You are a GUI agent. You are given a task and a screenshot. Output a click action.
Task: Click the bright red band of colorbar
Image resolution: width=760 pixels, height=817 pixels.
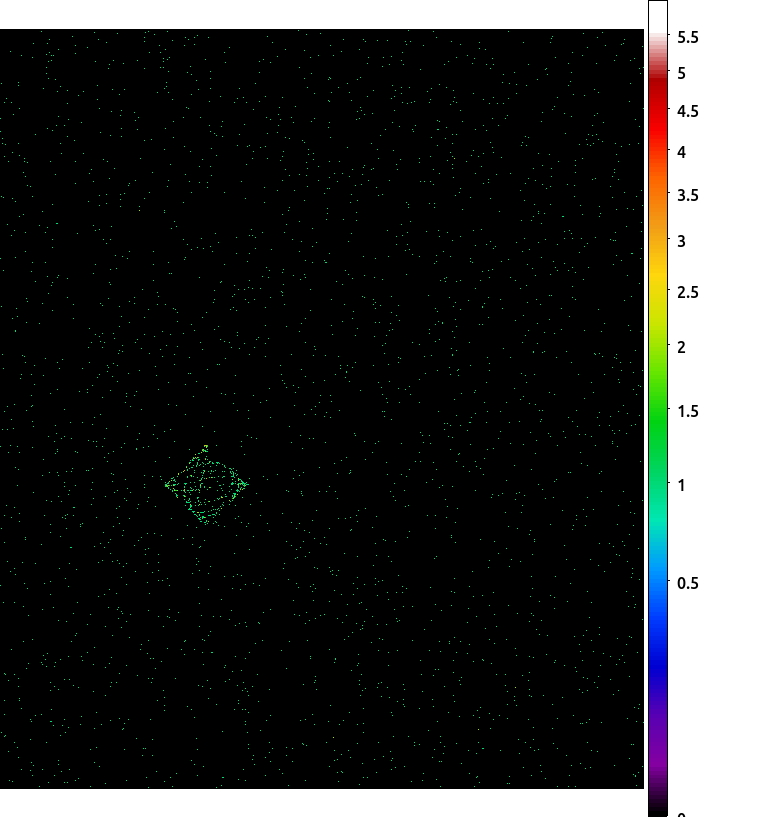point(658,122)
